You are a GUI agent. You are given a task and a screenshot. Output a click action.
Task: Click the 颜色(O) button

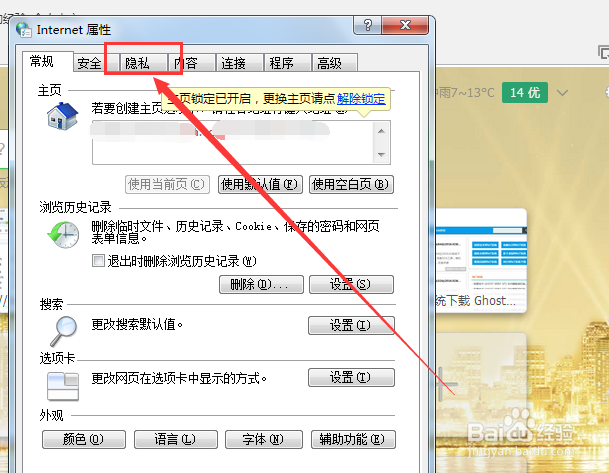coord(84,439)
